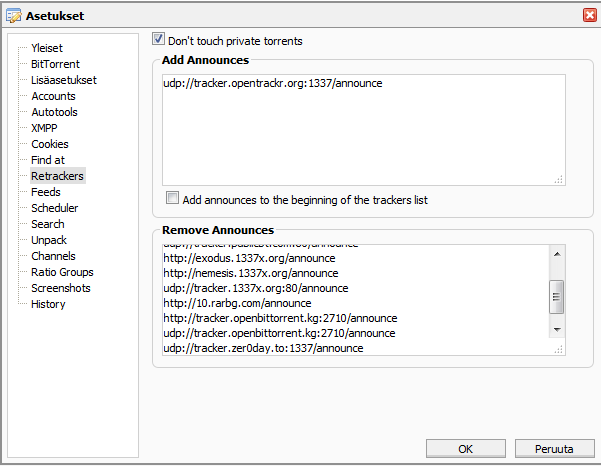Open Yleiset settings category
601x466 pixels.
[x=47, y=48]
